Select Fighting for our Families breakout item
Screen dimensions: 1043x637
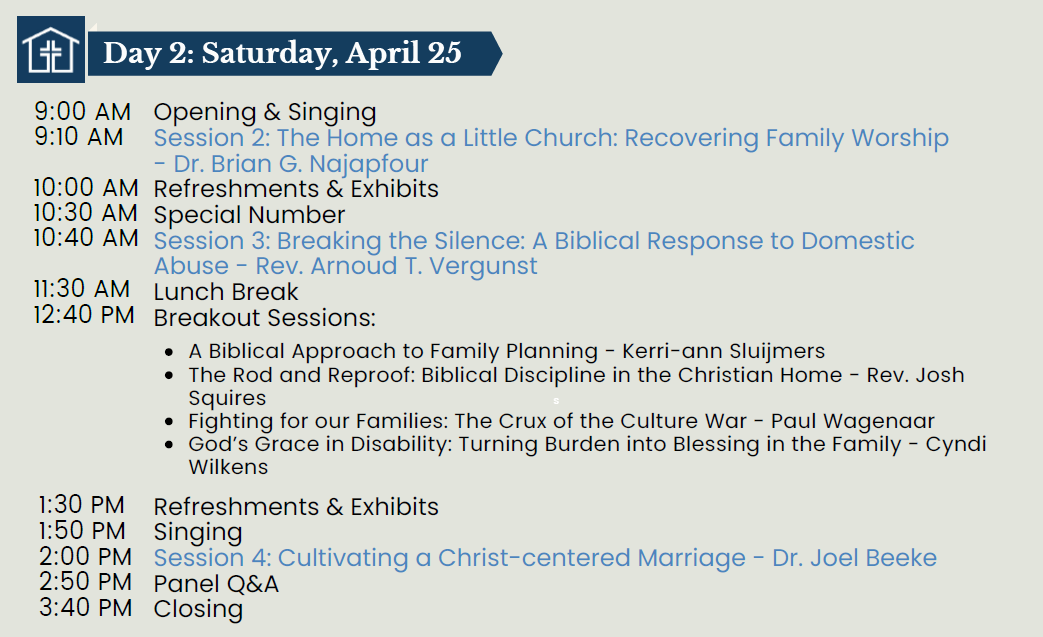tap(561, 422)
